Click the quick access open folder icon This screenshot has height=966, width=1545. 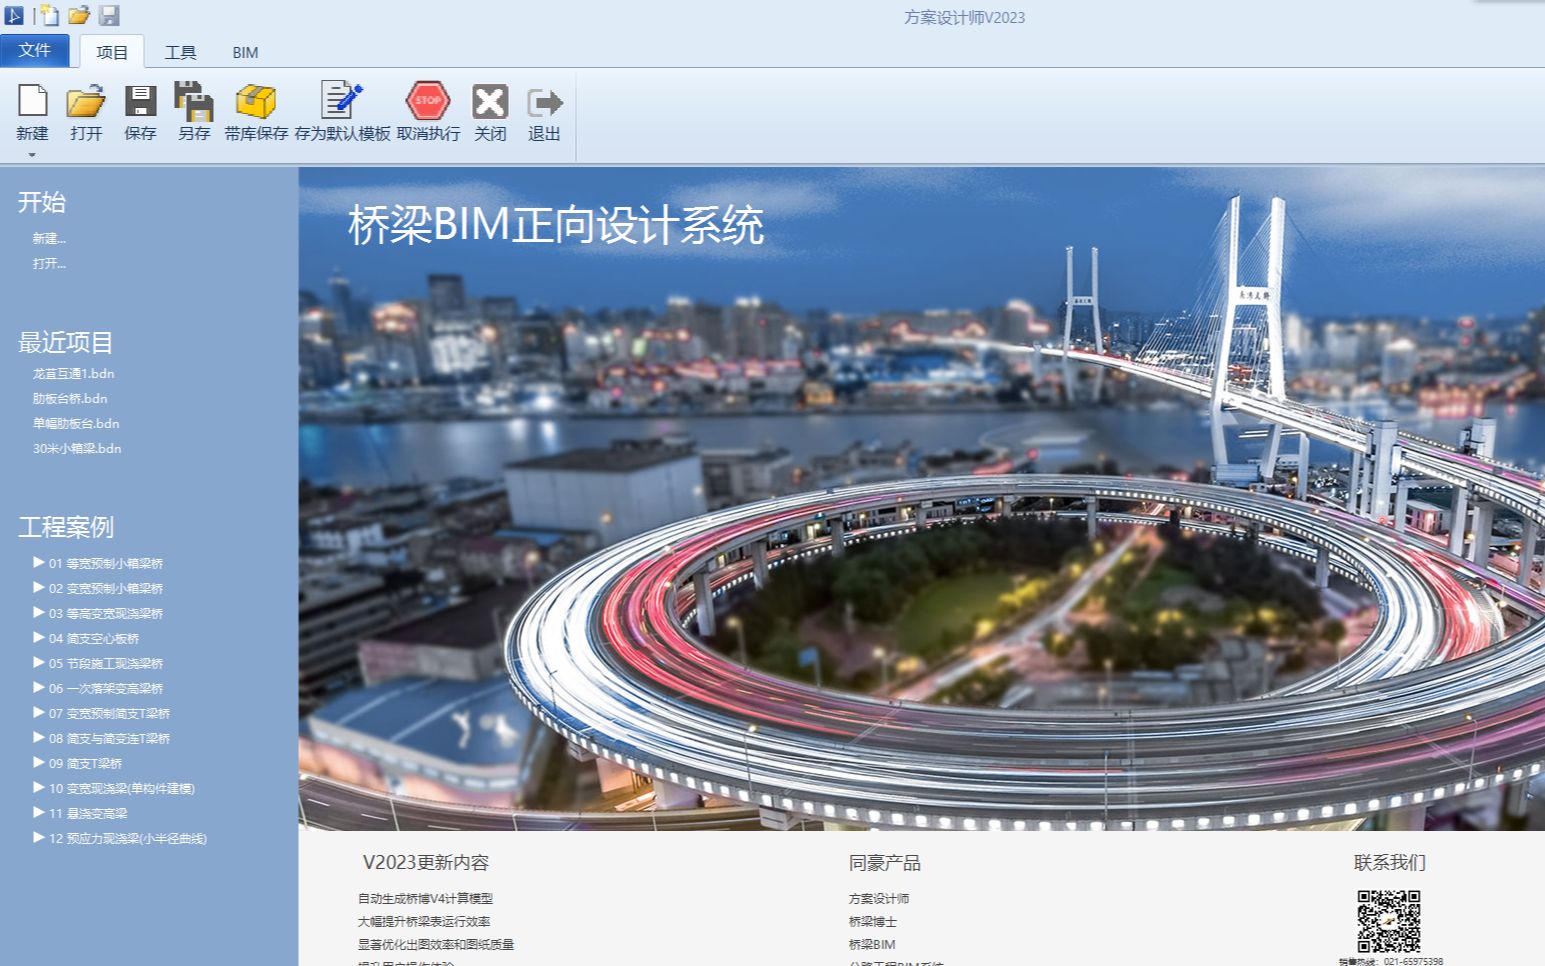[79, 15]
